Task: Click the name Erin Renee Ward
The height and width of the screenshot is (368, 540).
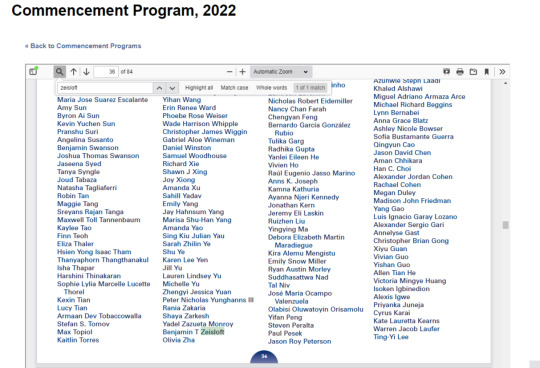Action: [x=189, y=107]
